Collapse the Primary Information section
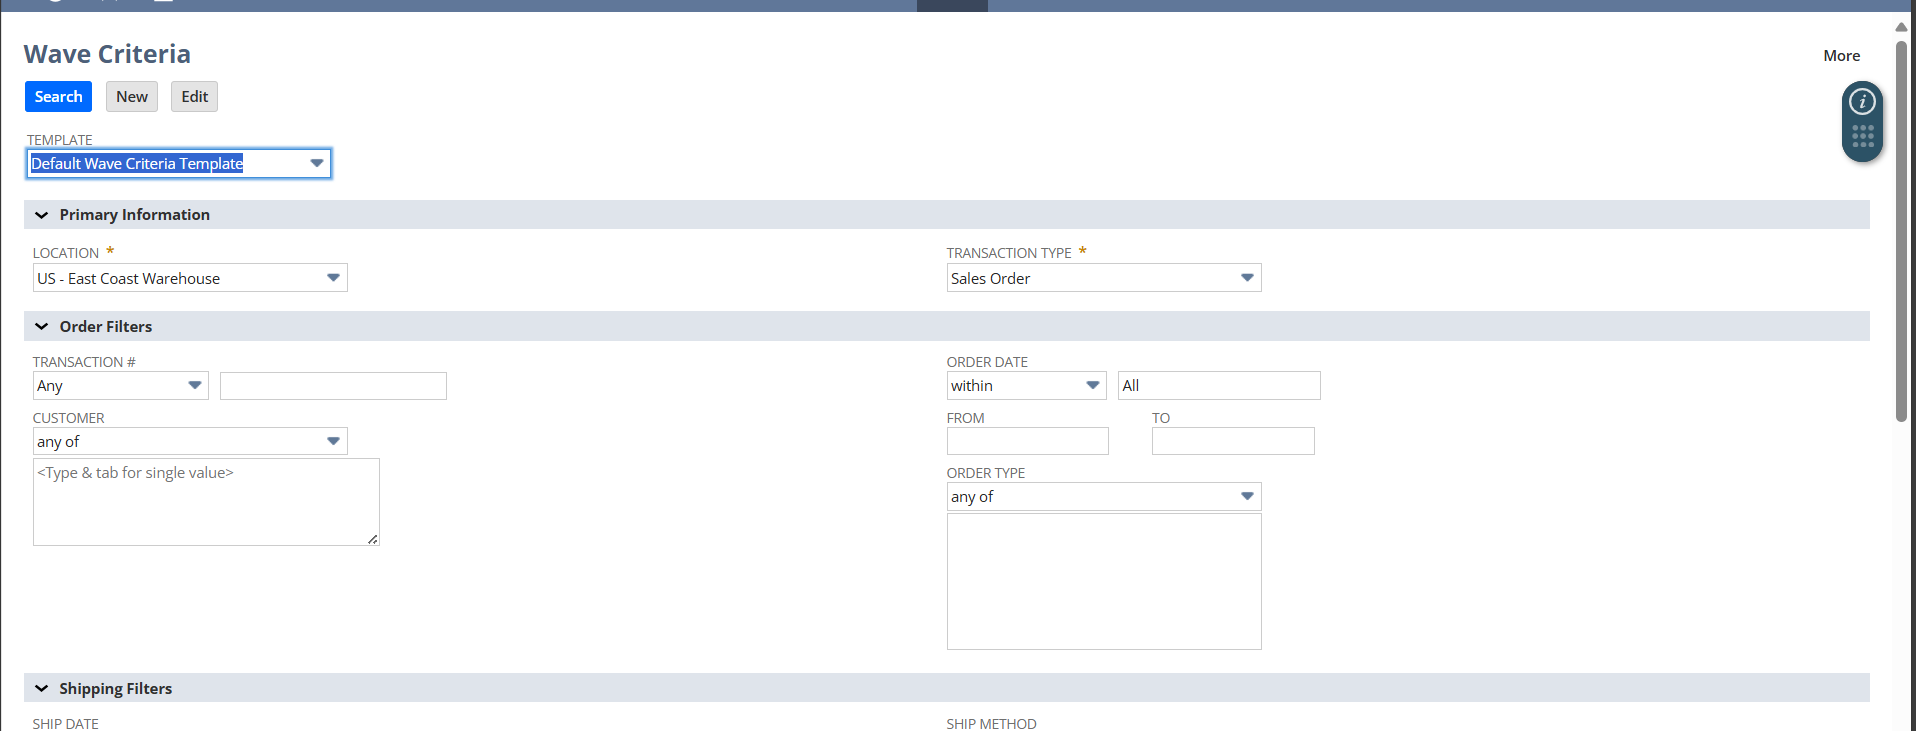This screenshot has height=731, width=1916. pyautogui.click(x=42, y=215)
